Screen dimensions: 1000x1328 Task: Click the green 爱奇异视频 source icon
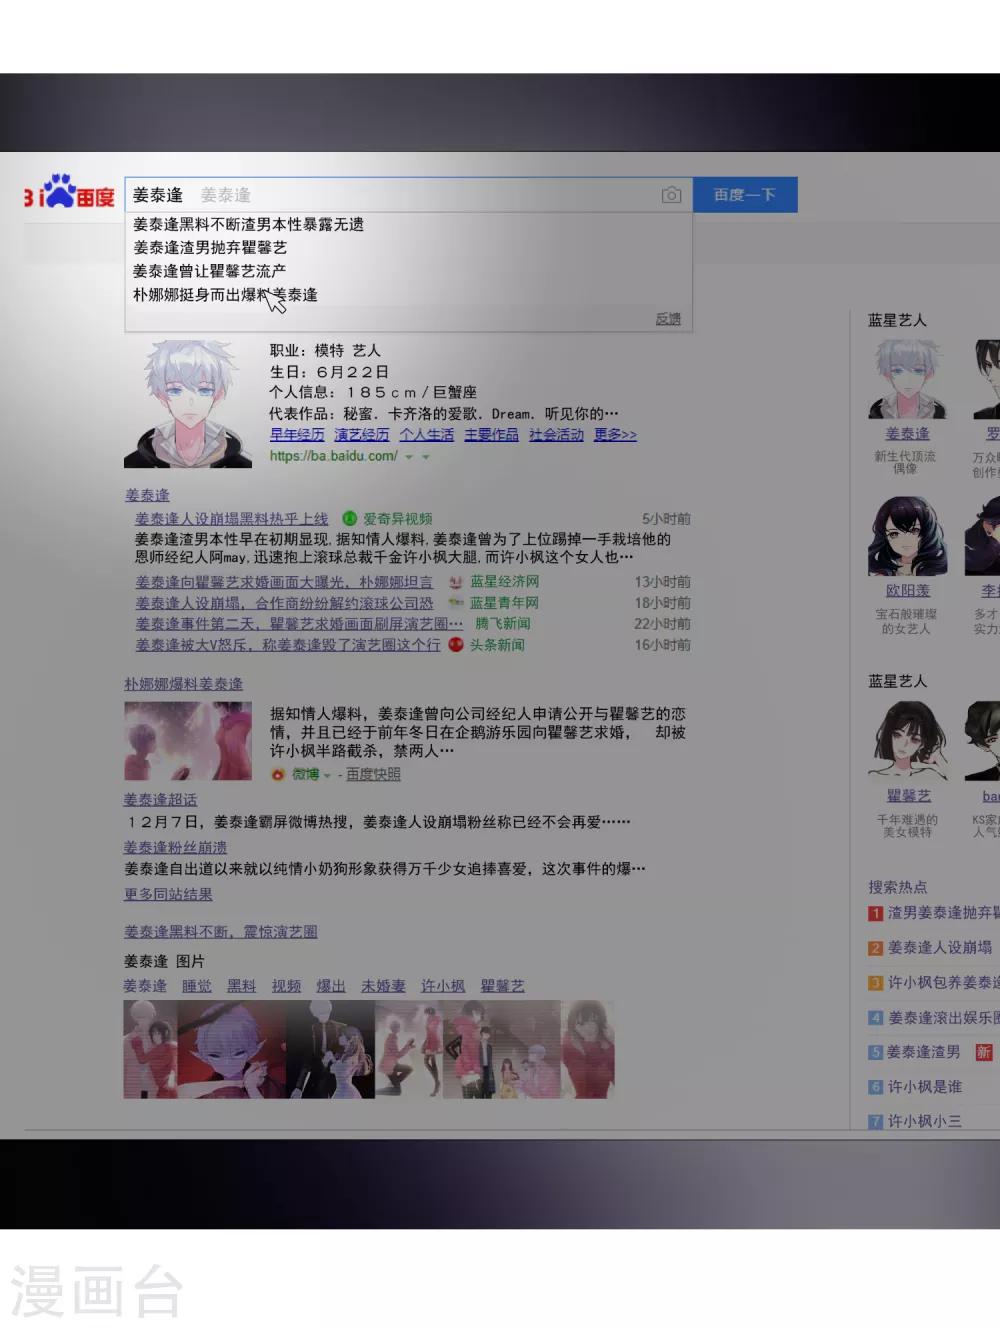click(350, 518)
